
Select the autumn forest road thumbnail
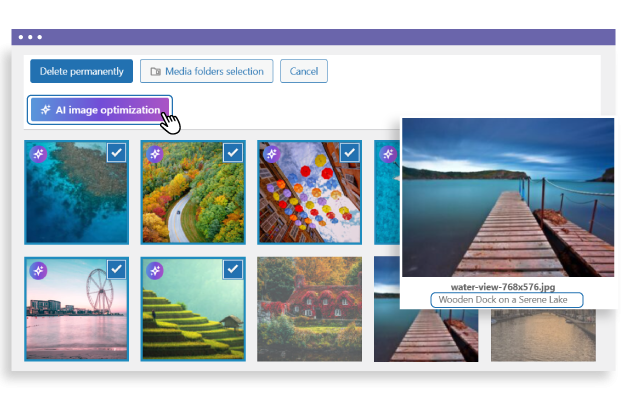pos(193,192)
